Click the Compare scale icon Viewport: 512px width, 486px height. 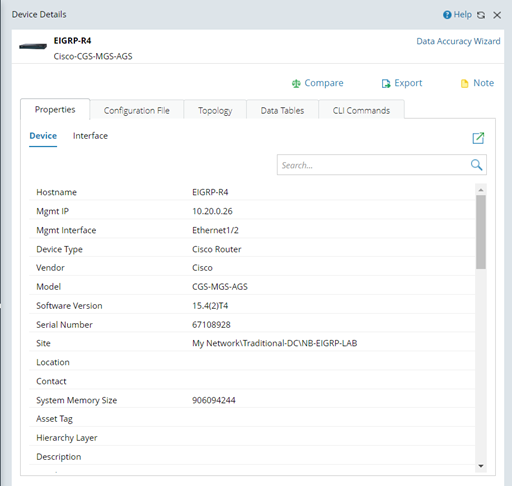pyautogui.click(x=296, y=83)
